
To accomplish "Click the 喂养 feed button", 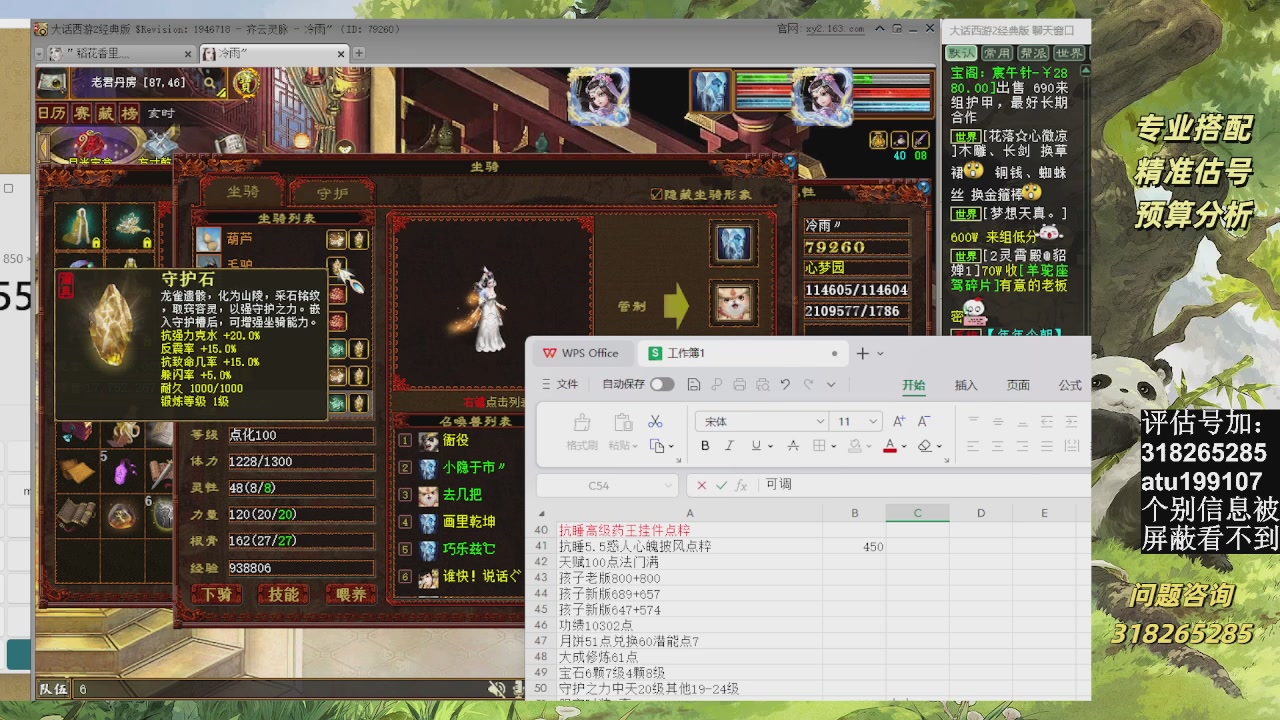I will click(x=351, y=594).
